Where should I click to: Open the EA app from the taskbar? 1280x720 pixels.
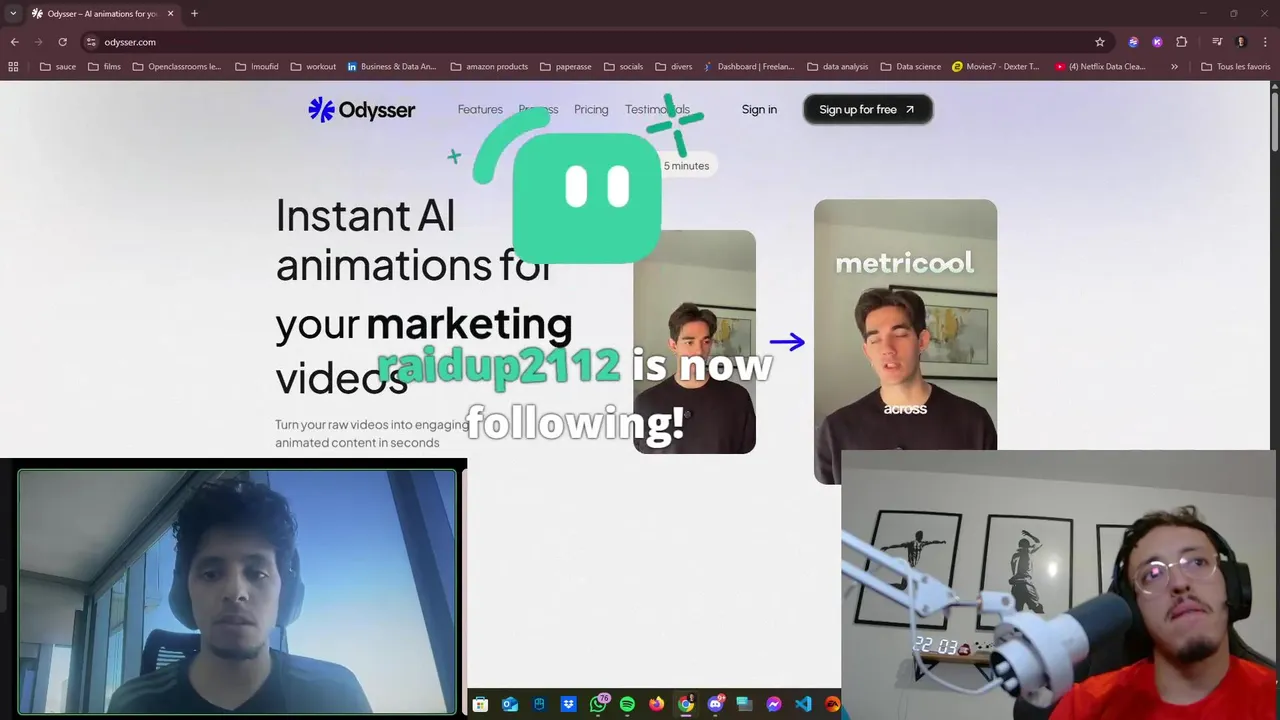click(832, 704)
